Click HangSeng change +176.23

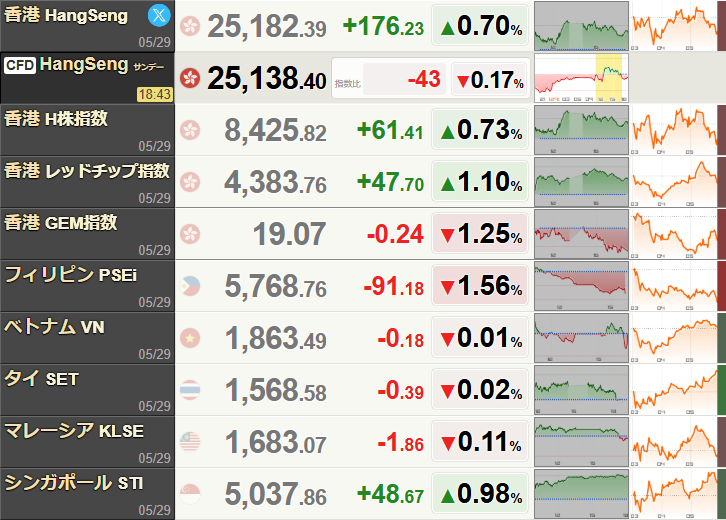click(x=383, y=26)
